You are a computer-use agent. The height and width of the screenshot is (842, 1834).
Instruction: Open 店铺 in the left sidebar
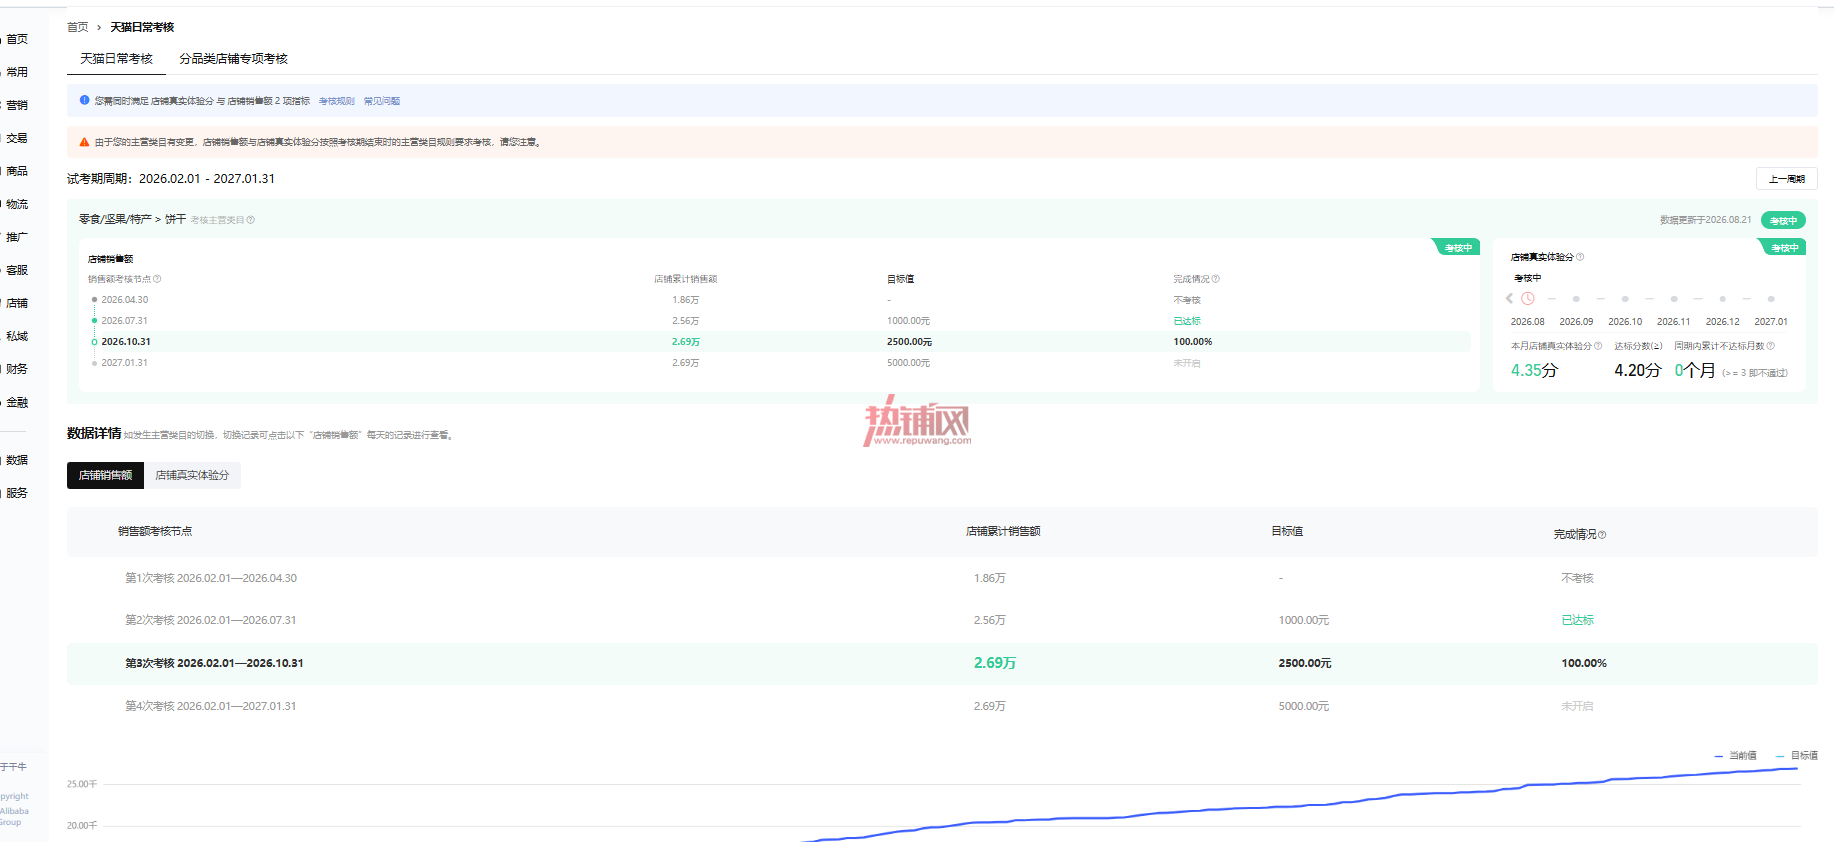pos(17,303)
